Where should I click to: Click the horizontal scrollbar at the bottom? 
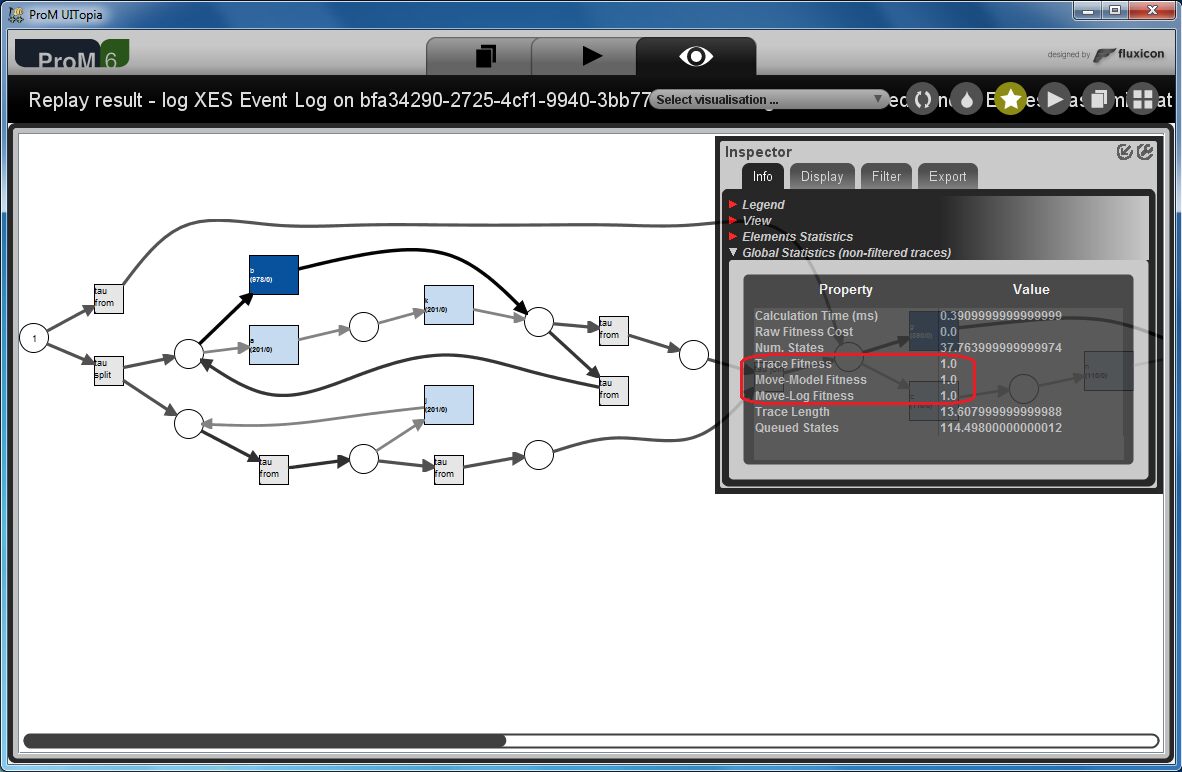click(591, 741)
